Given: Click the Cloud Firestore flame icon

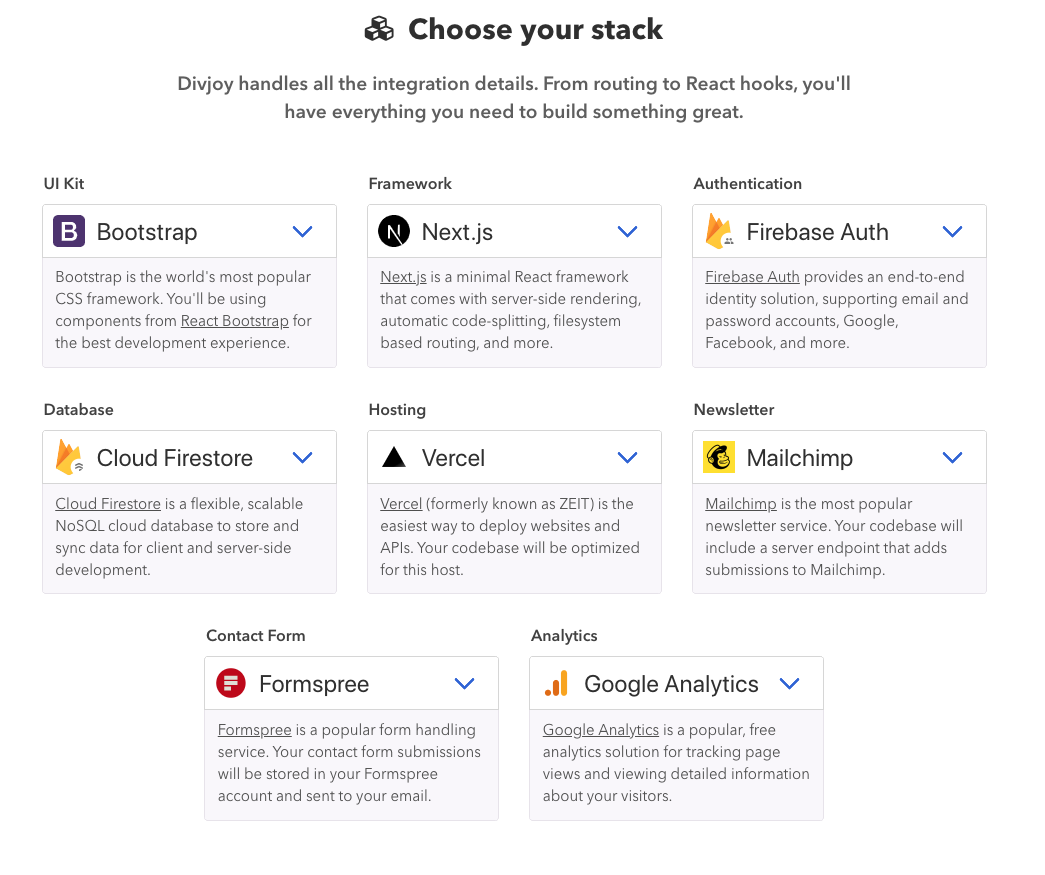Looking at the screenshot, I should (69, 457).
